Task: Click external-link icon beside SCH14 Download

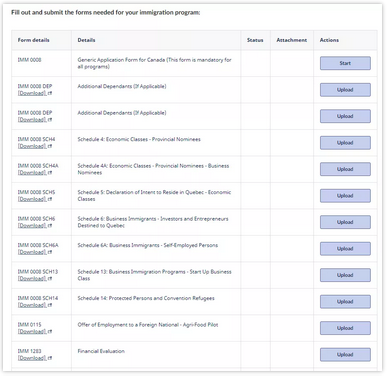Action: coord(50,305)
